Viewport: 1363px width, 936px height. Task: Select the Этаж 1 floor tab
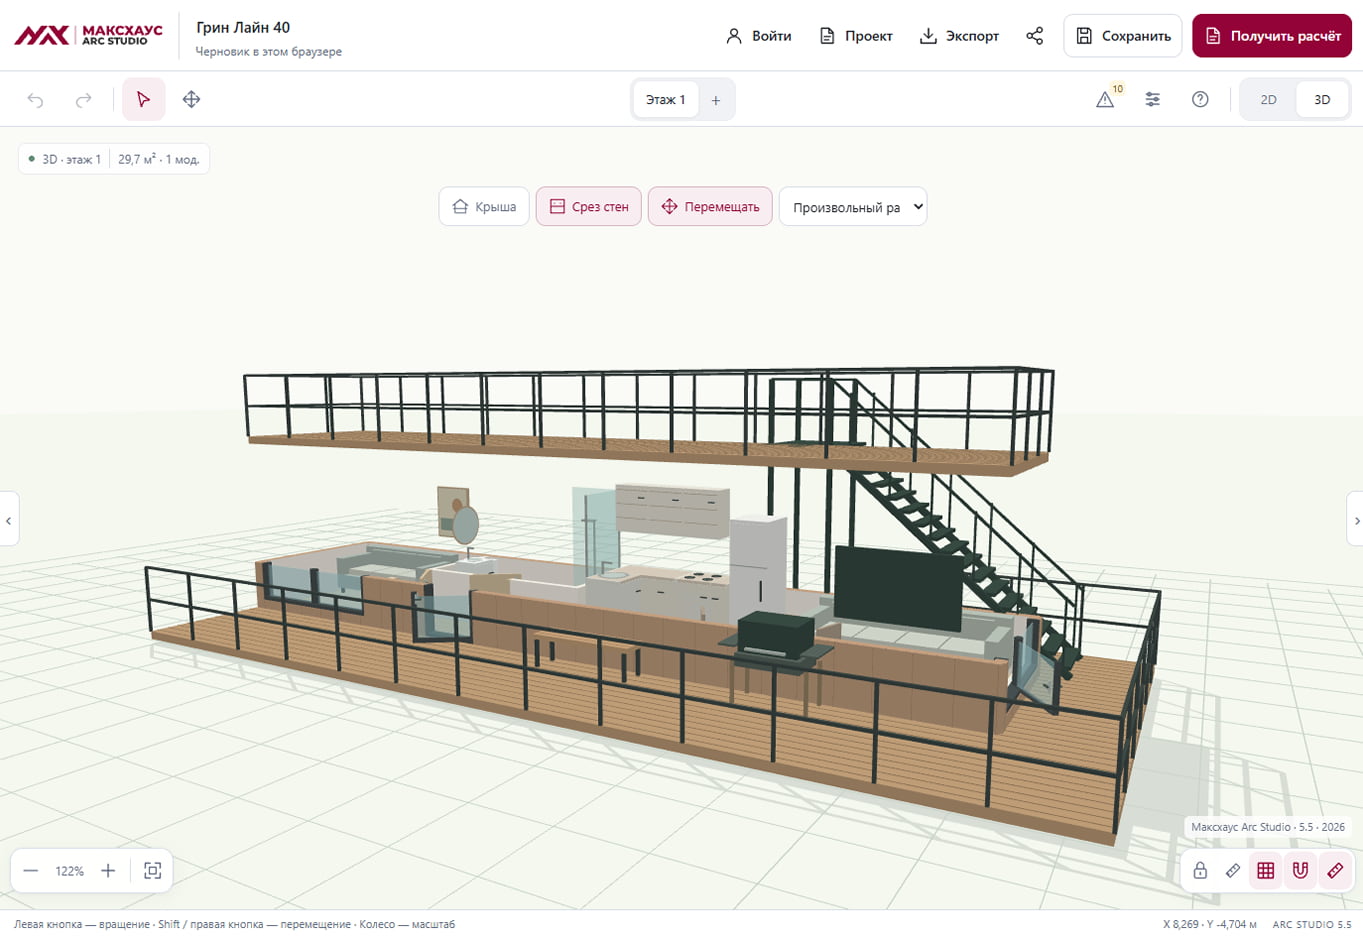coord(666,100)
